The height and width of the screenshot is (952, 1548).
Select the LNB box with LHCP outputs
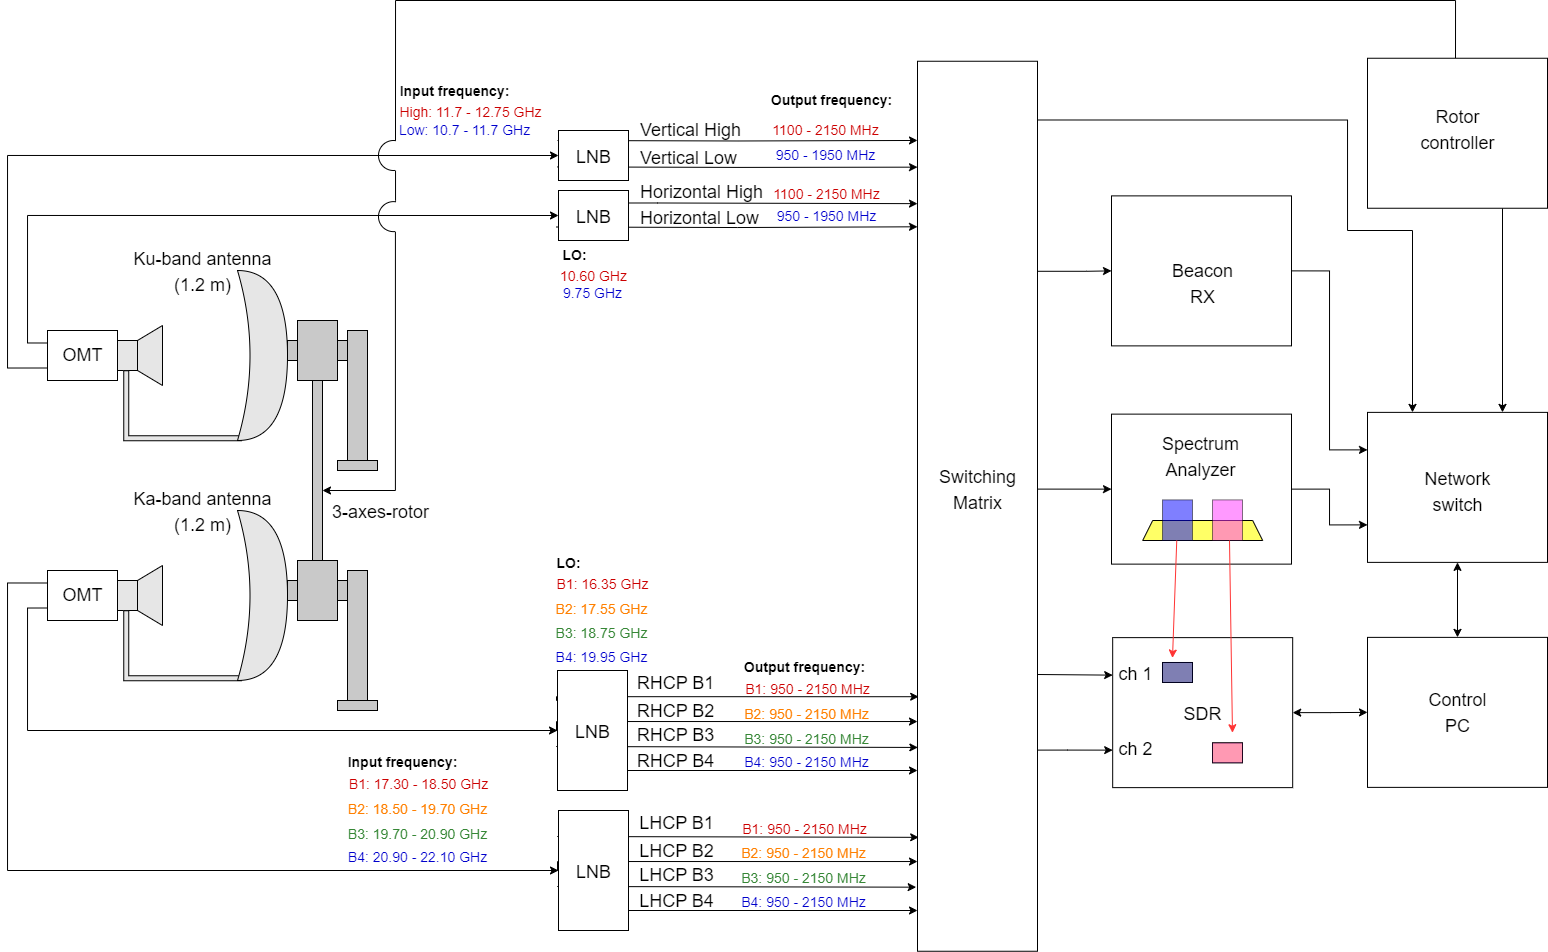(x=593, y=871)
